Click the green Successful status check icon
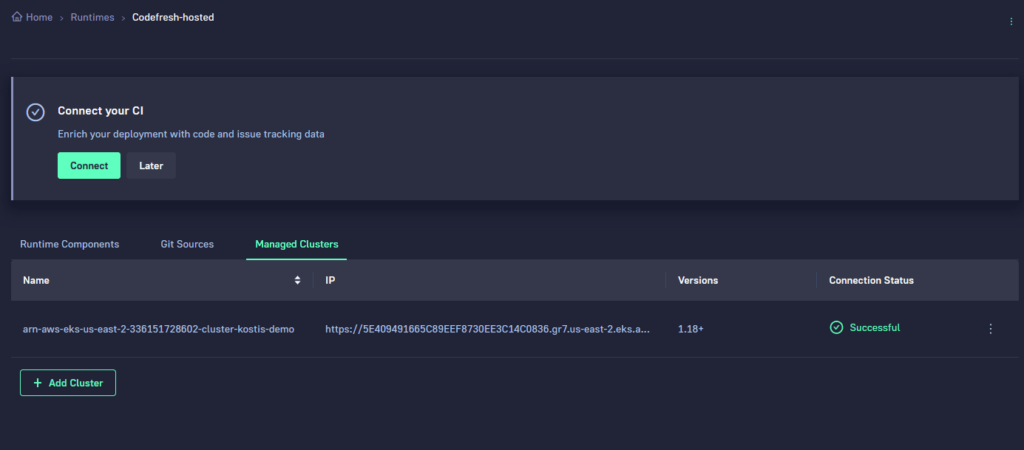1024x450 pixels. pos(836,328)
